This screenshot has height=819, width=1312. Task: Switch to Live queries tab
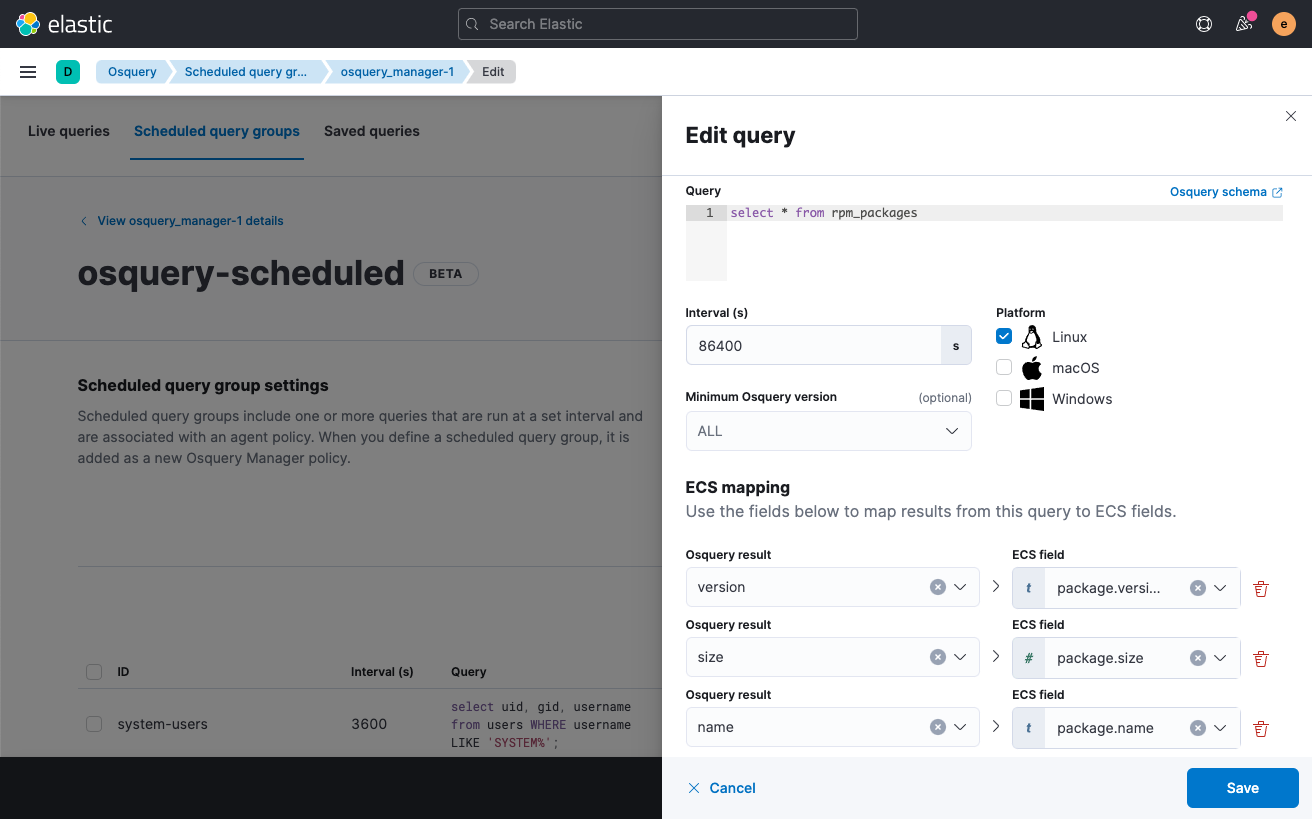pos(69,131)
